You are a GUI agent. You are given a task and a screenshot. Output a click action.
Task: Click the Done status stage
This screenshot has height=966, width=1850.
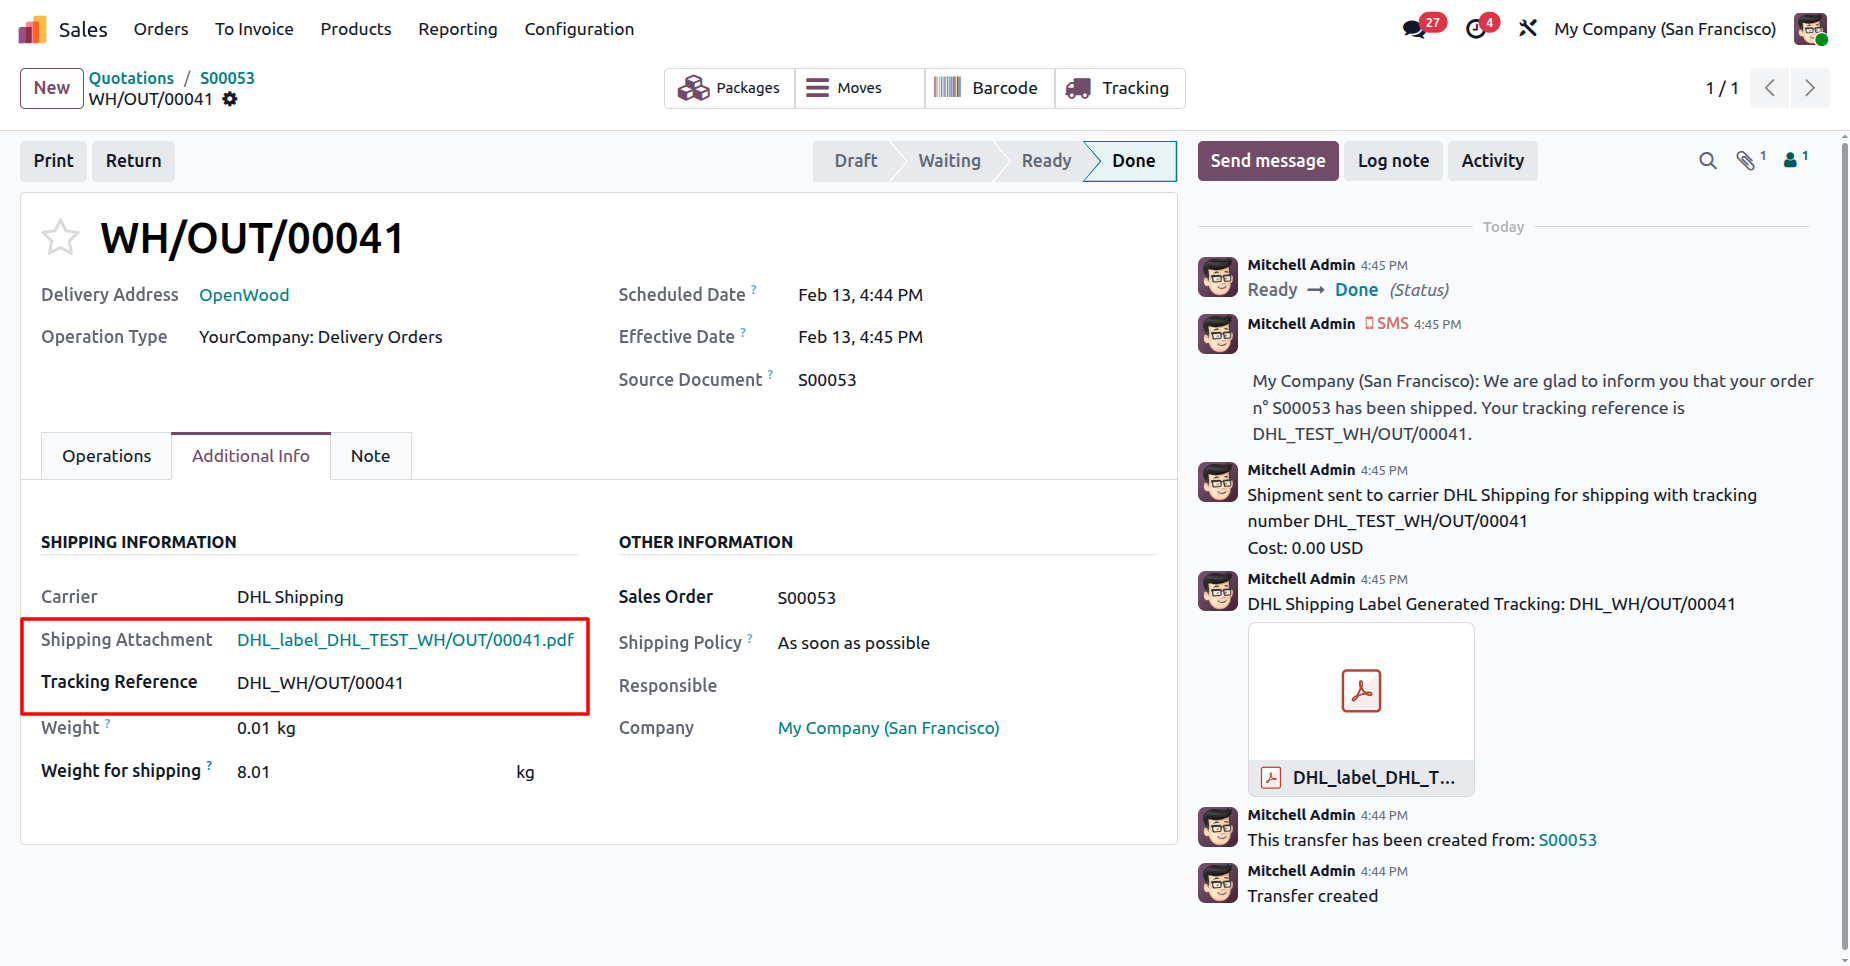click(x=1134, y=161)
